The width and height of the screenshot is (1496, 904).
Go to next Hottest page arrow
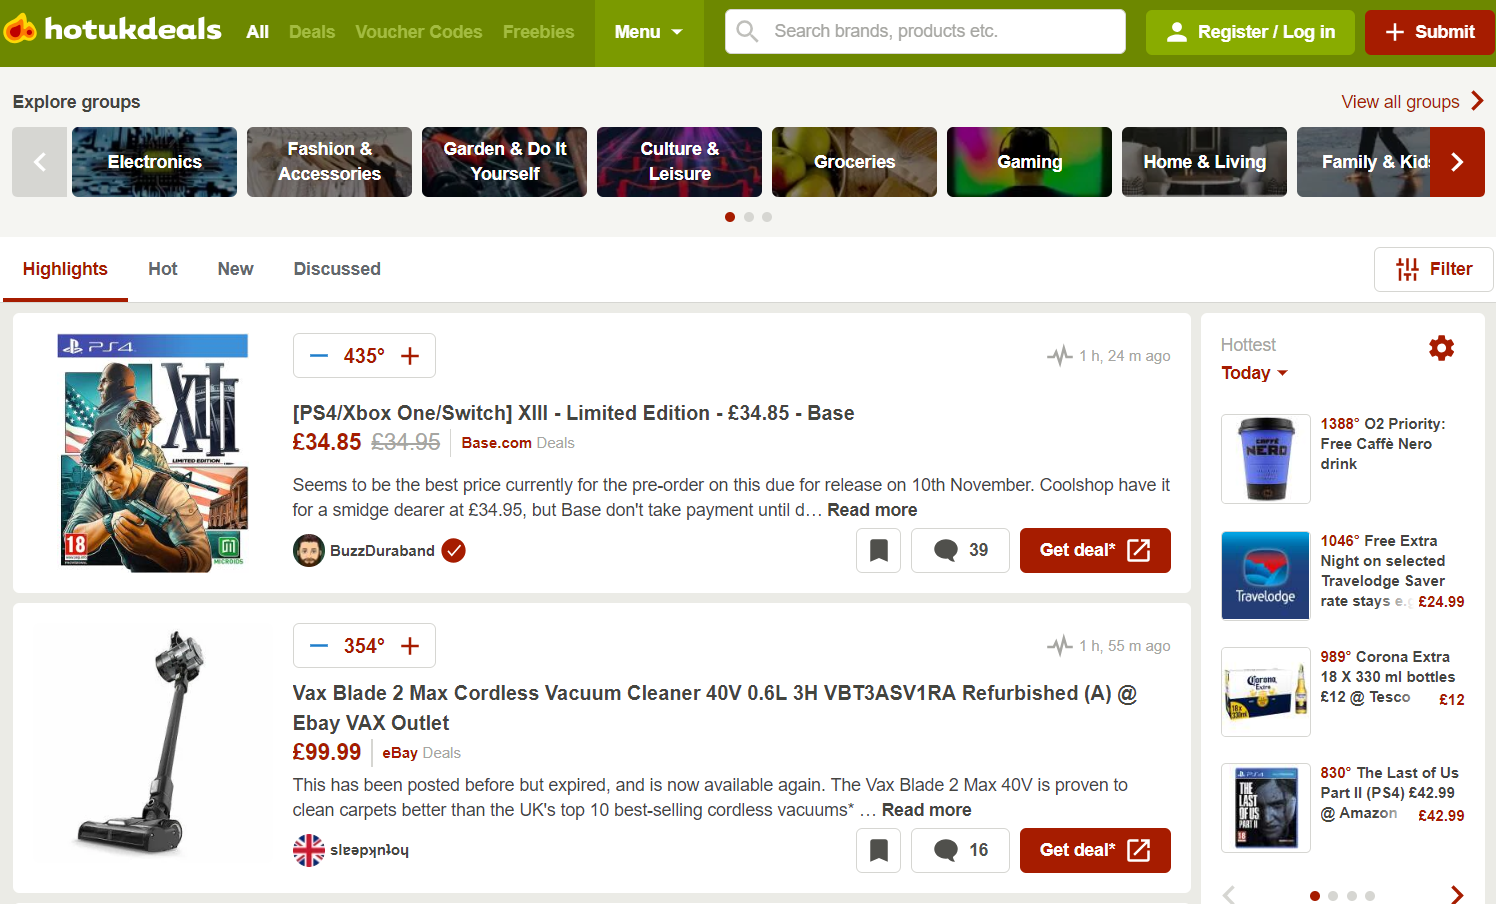pyautogui.click(x=1457, y=895)
